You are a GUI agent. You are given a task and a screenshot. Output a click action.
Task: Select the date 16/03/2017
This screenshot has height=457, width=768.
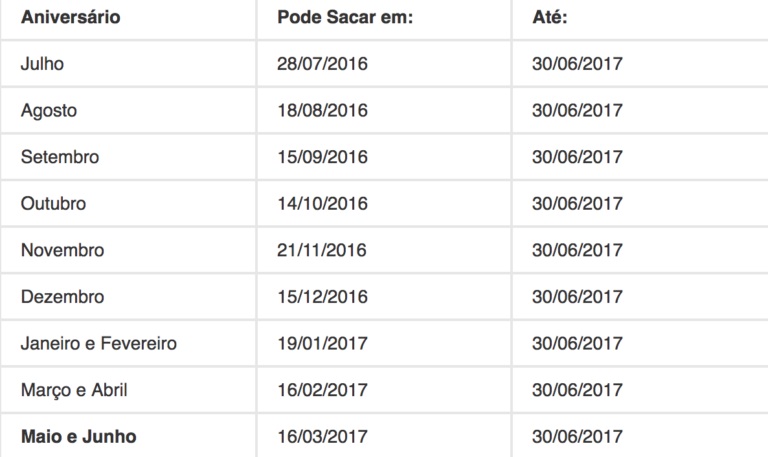[322, 436]
